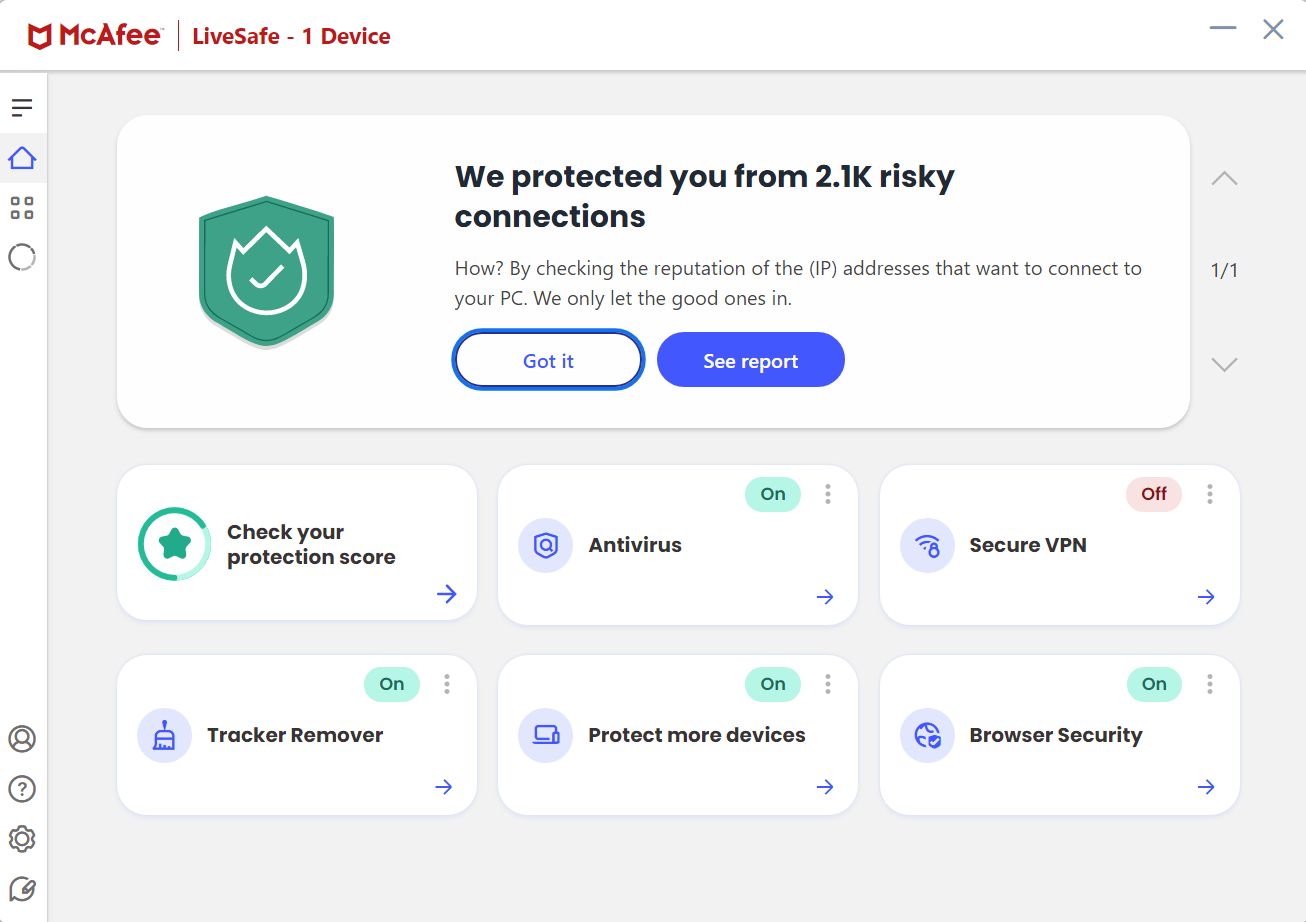Open the See report button
This screenshot has width=1306, height=922.
[750, 359]
